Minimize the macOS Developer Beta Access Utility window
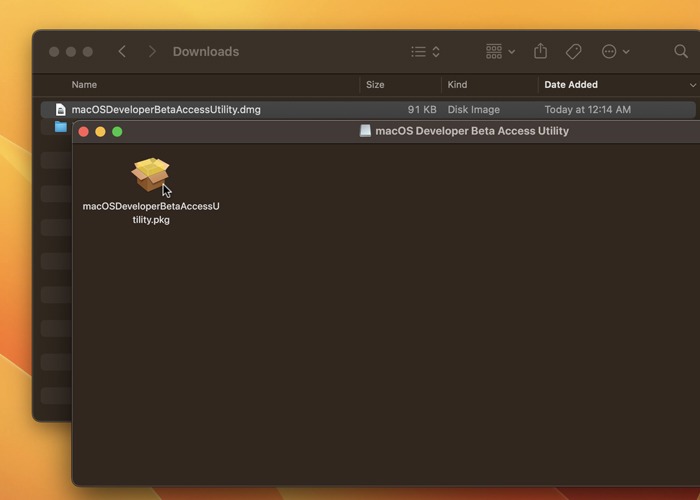Image resolution: width=700 pixels, height=500 pixels. [x=100, y=132]
